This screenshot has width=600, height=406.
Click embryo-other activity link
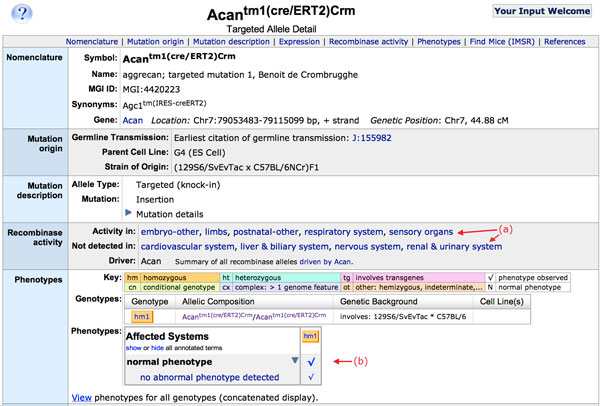point(170,232)
